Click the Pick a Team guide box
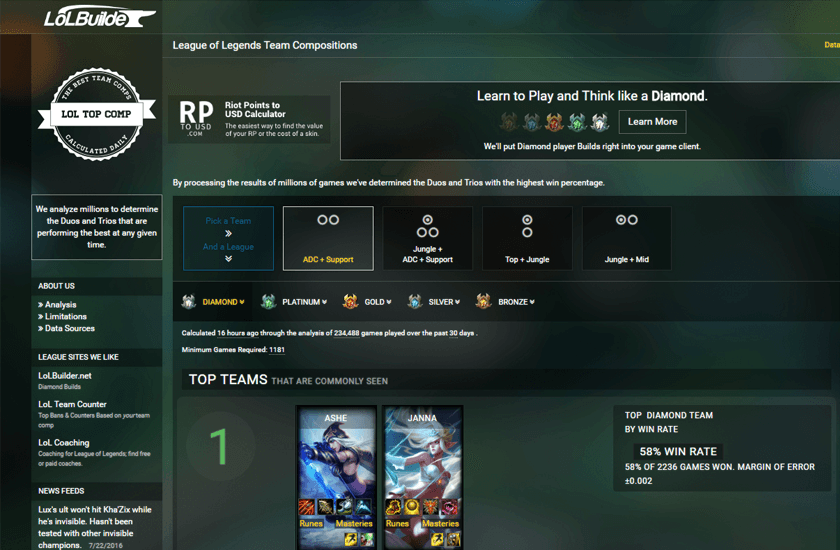Image resolution: width=840 pixels, height=550 pixels. pos(228,238)
